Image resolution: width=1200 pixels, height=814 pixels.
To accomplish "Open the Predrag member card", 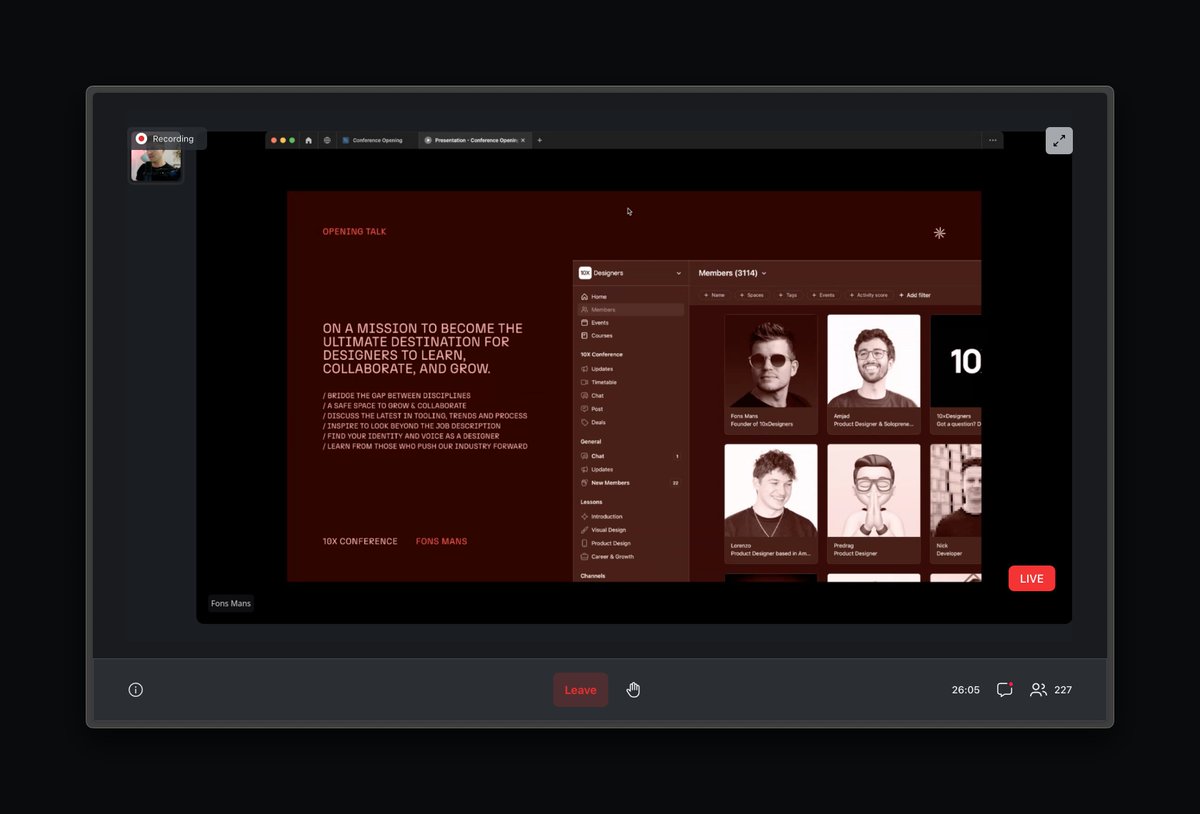I will point(874,504).
